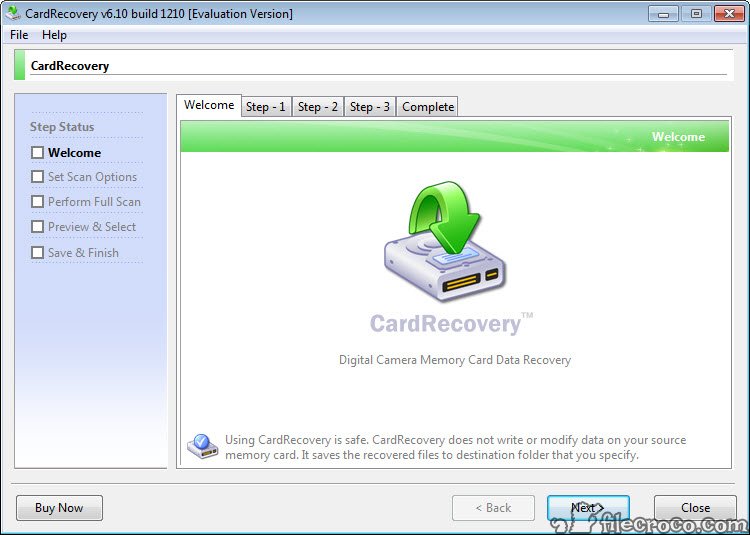Open the File menu
Image resolution: width=750 pixels, height=535 pixels.
19,35
